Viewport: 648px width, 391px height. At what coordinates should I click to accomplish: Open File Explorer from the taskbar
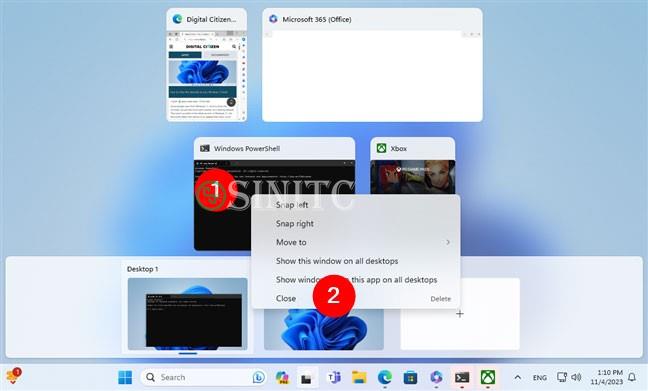(x=359, y=377)
